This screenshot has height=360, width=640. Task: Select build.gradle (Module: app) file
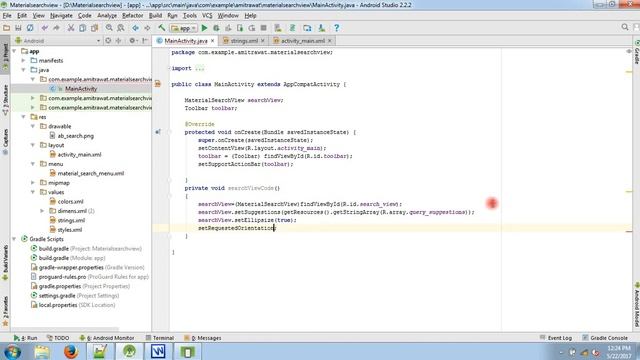coord(72,258)
